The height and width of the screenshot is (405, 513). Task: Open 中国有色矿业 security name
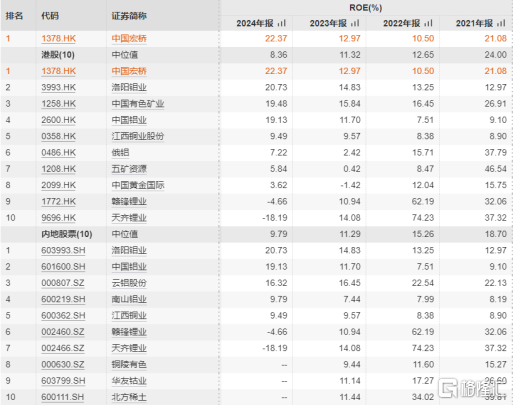point(138,104)
